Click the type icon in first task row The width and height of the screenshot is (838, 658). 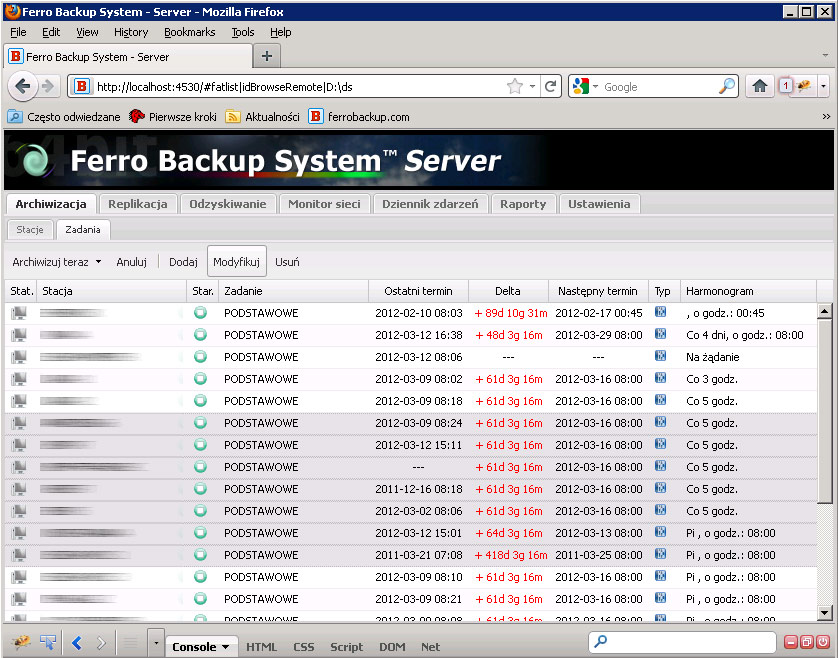[x=661, y=313]
